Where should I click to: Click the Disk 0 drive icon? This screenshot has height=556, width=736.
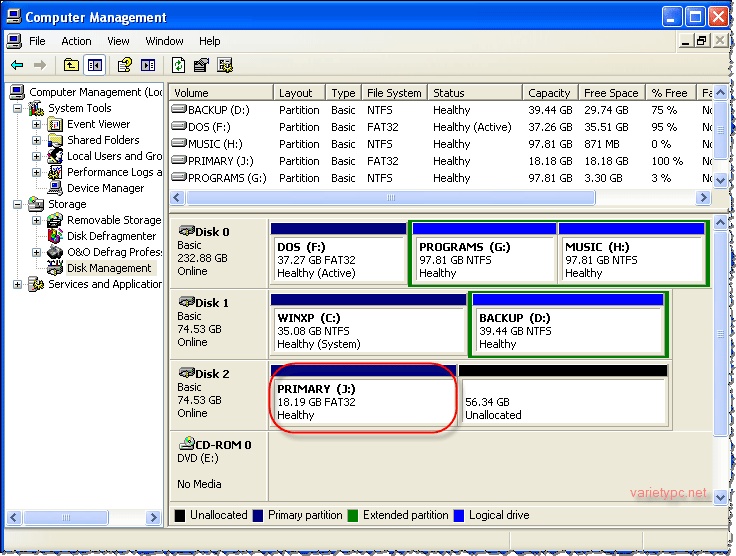(x=186, y=231)
